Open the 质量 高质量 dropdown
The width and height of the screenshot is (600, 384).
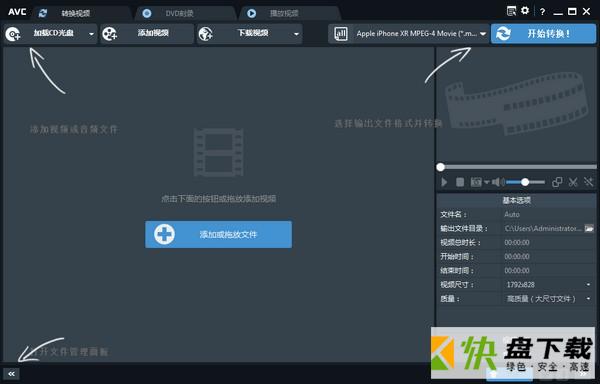[x=549, y=299]
